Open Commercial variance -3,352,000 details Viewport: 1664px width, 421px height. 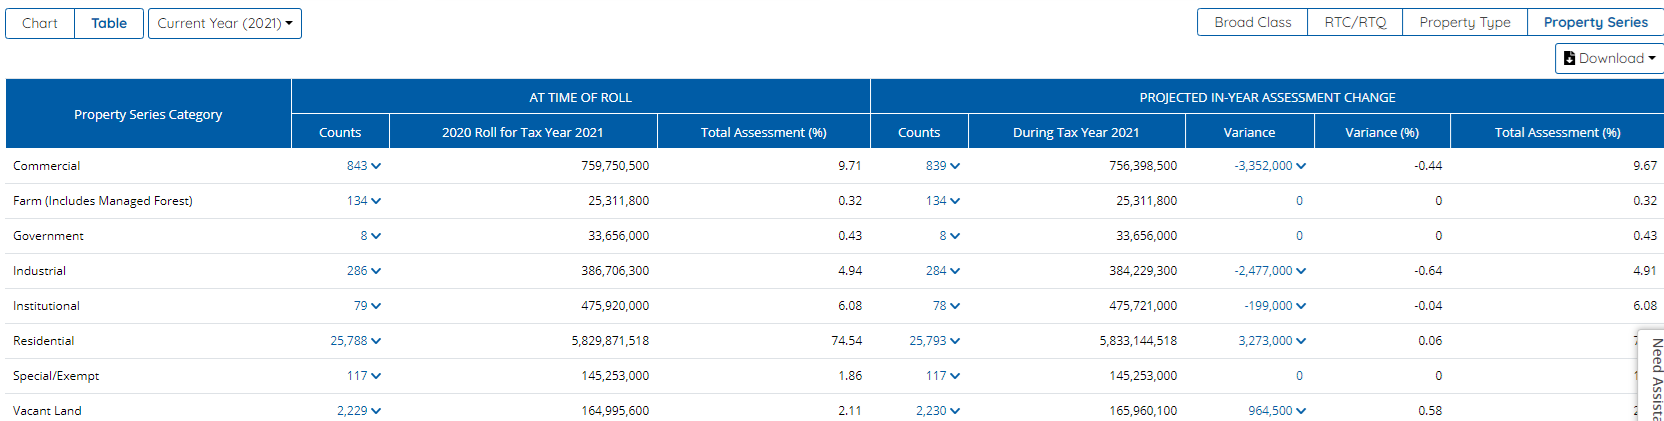click(x=1270, y=166)
